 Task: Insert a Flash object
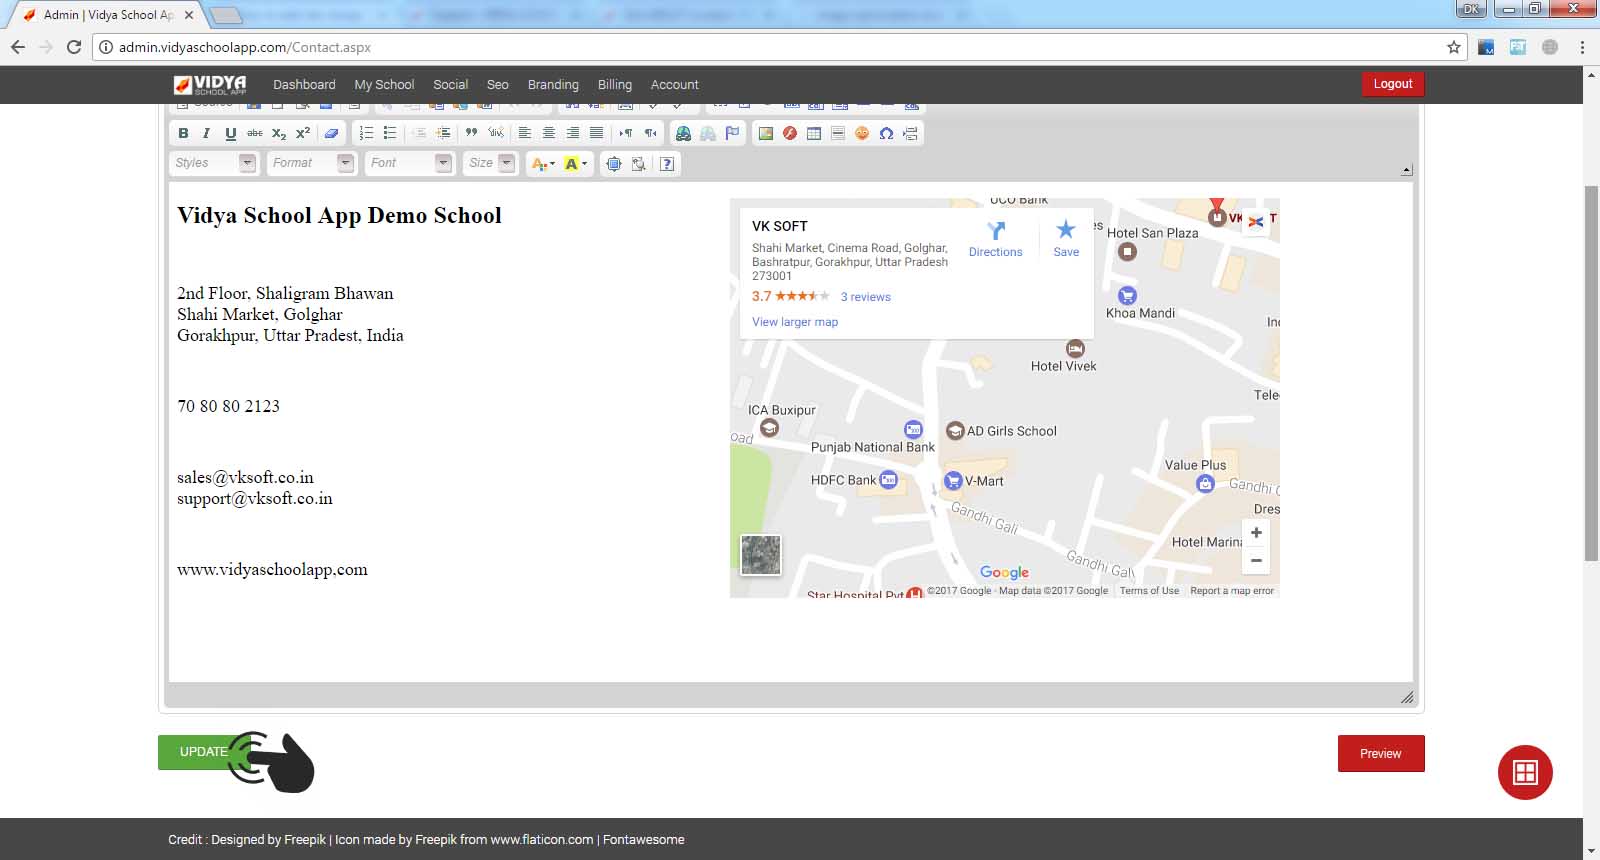(790, 133)
